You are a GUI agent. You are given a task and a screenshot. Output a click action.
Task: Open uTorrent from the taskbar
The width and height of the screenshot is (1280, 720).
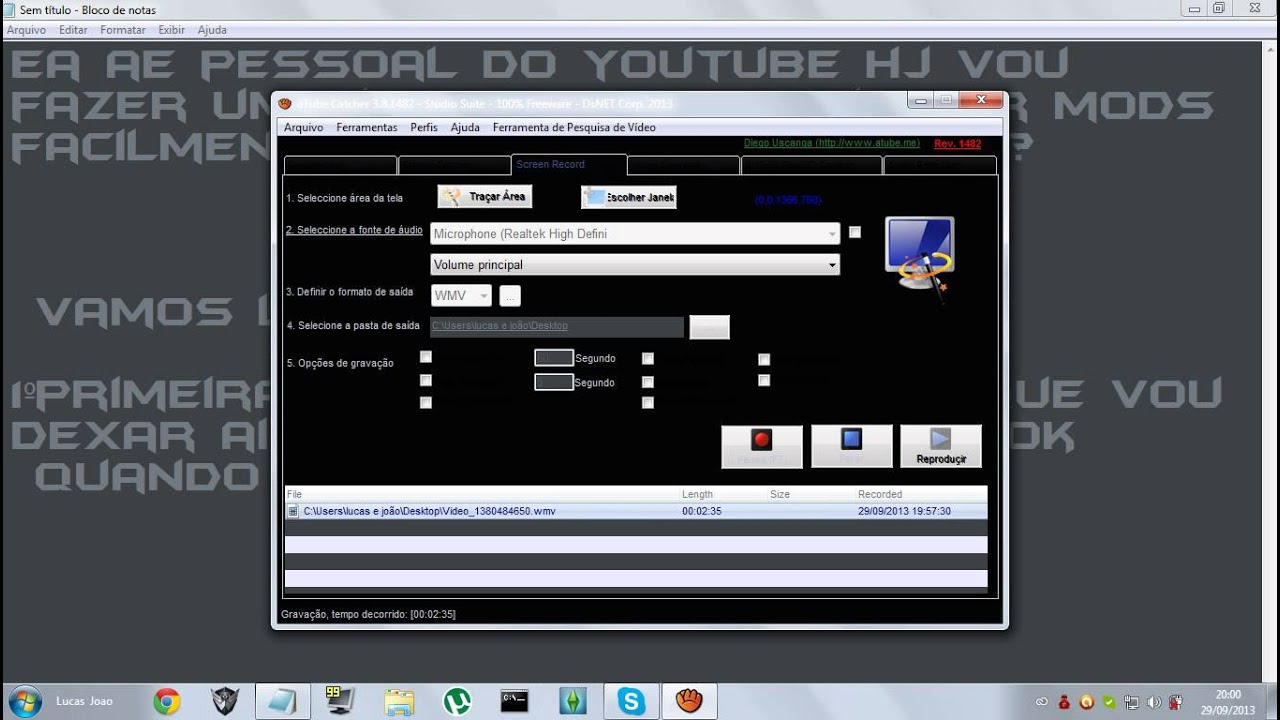point(457,701)
